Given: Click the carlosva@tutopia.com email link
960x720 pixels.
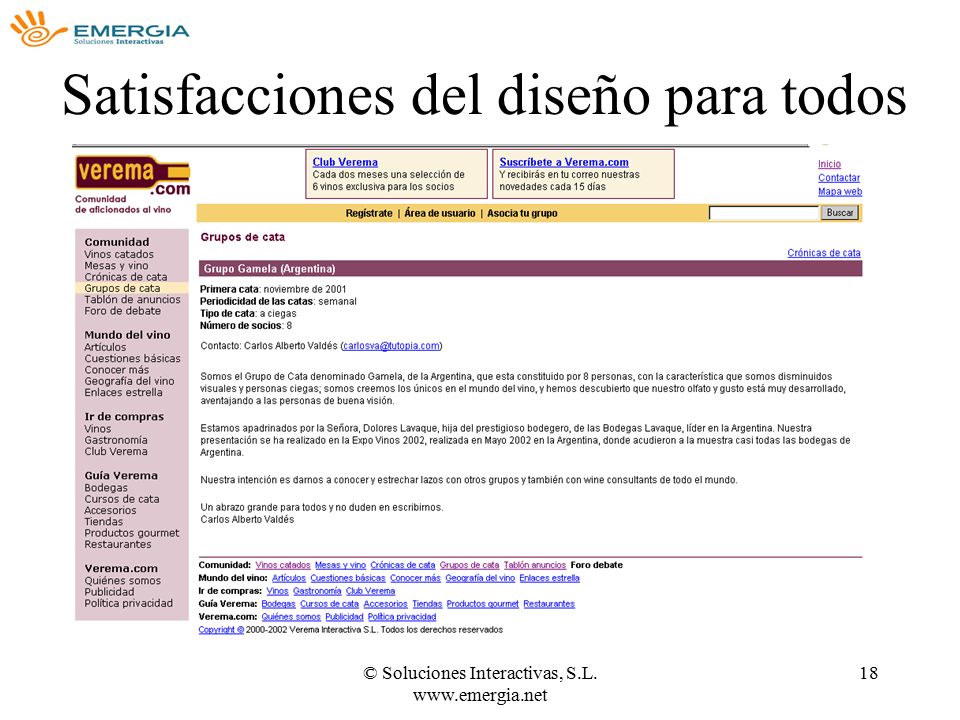Looking at the screenshot, I should click(x=391, y=346).
